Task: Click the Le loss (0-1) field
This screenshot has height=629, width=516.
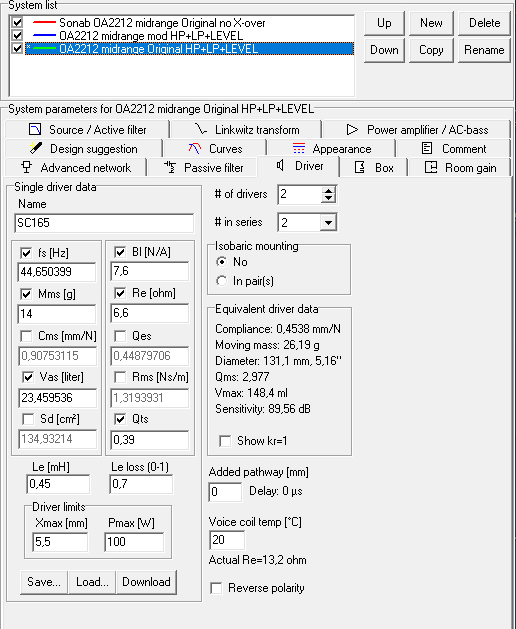Action: pos(141,484)
